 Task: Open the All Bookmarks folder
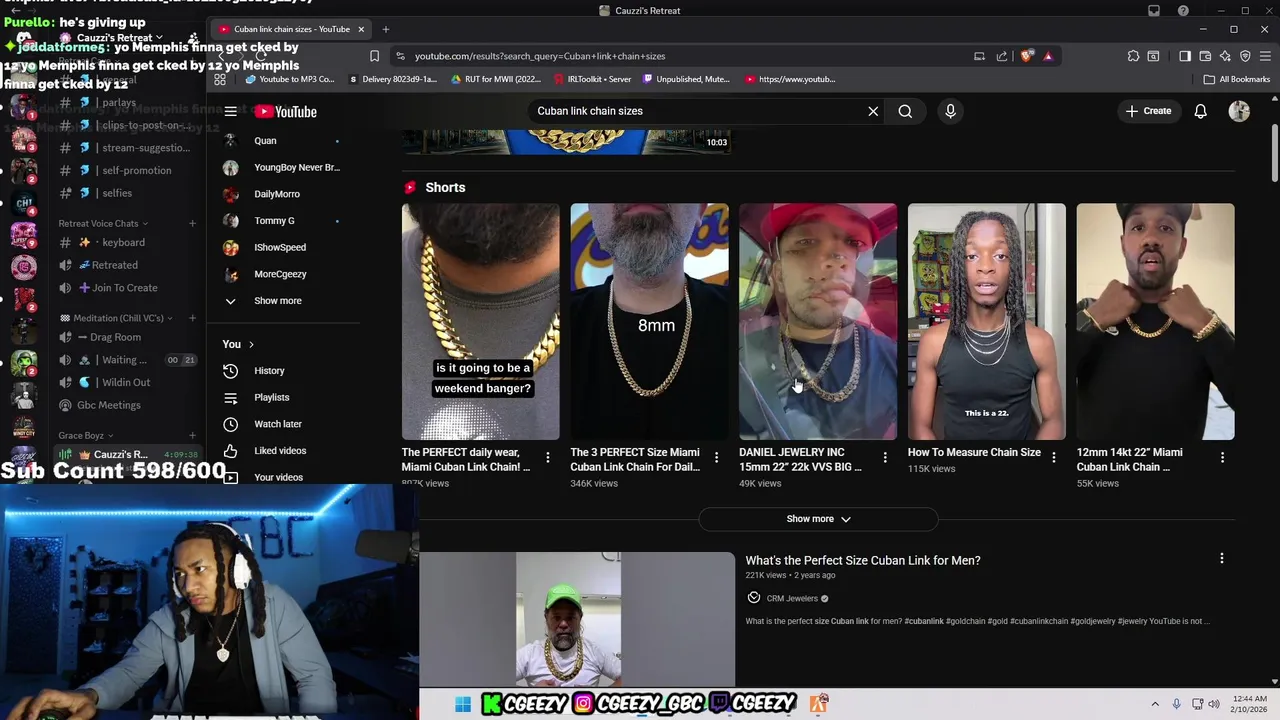[1237, 79]
